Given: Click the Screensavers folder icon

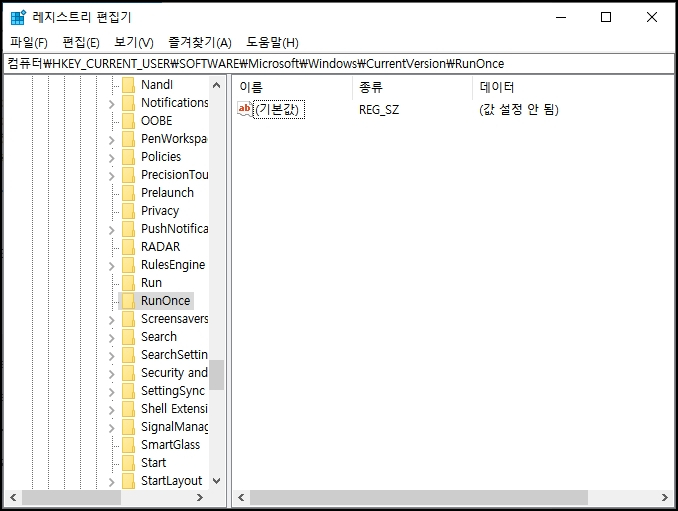Looking at the screenshot, I should [x=128, y=319].
